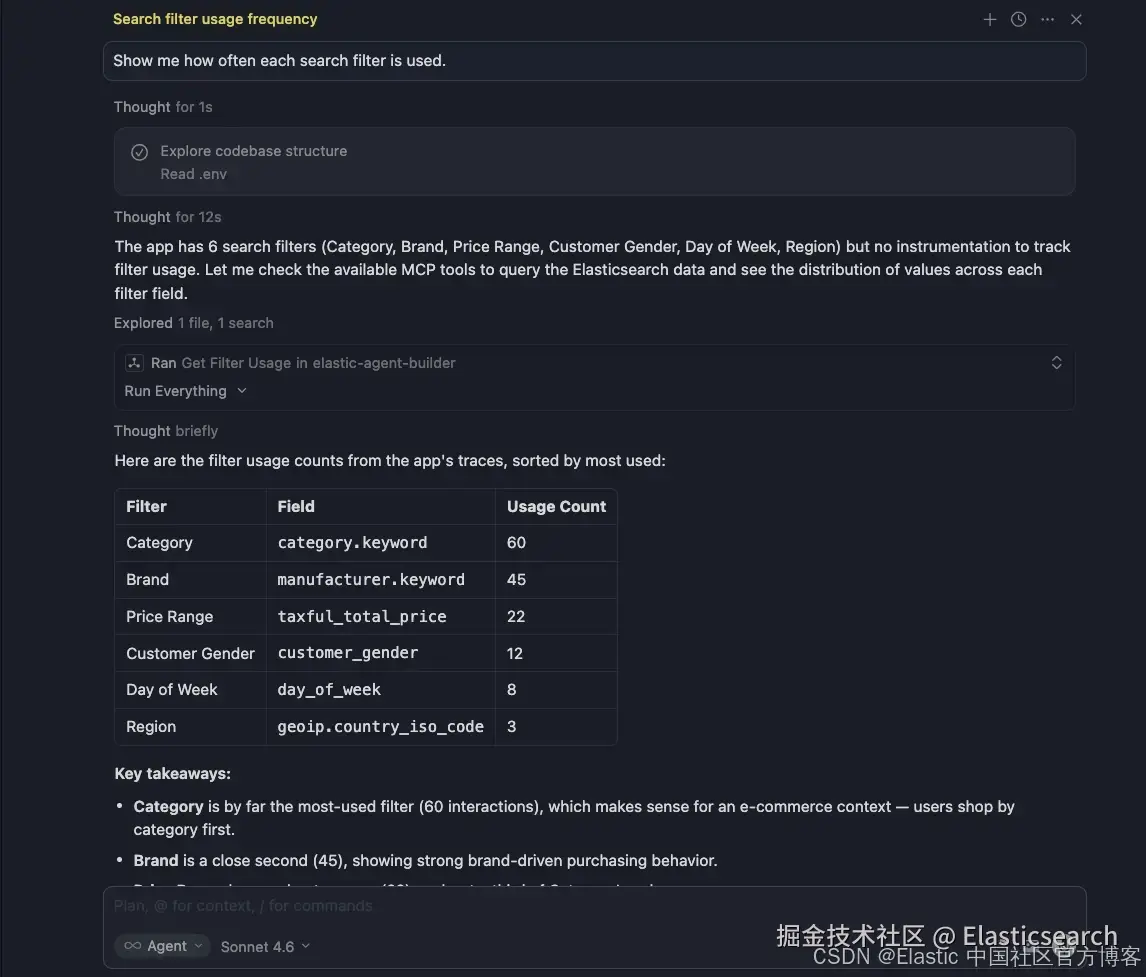The height and width of the screenshot is (977, 1146).
Task: Open the Sonnet 4.6 model selector
Action: click(265, 946)
